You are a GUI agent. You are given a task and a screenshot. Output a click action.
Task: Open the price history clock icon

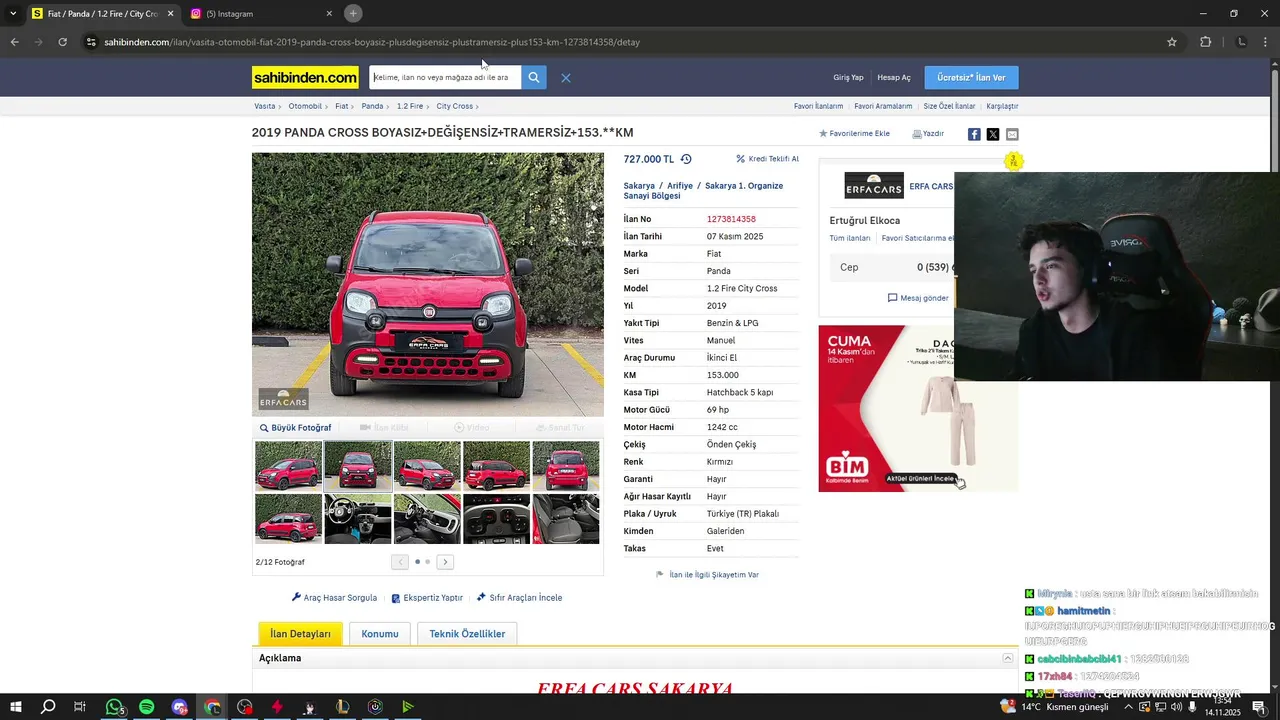click(x=686, y=159)
